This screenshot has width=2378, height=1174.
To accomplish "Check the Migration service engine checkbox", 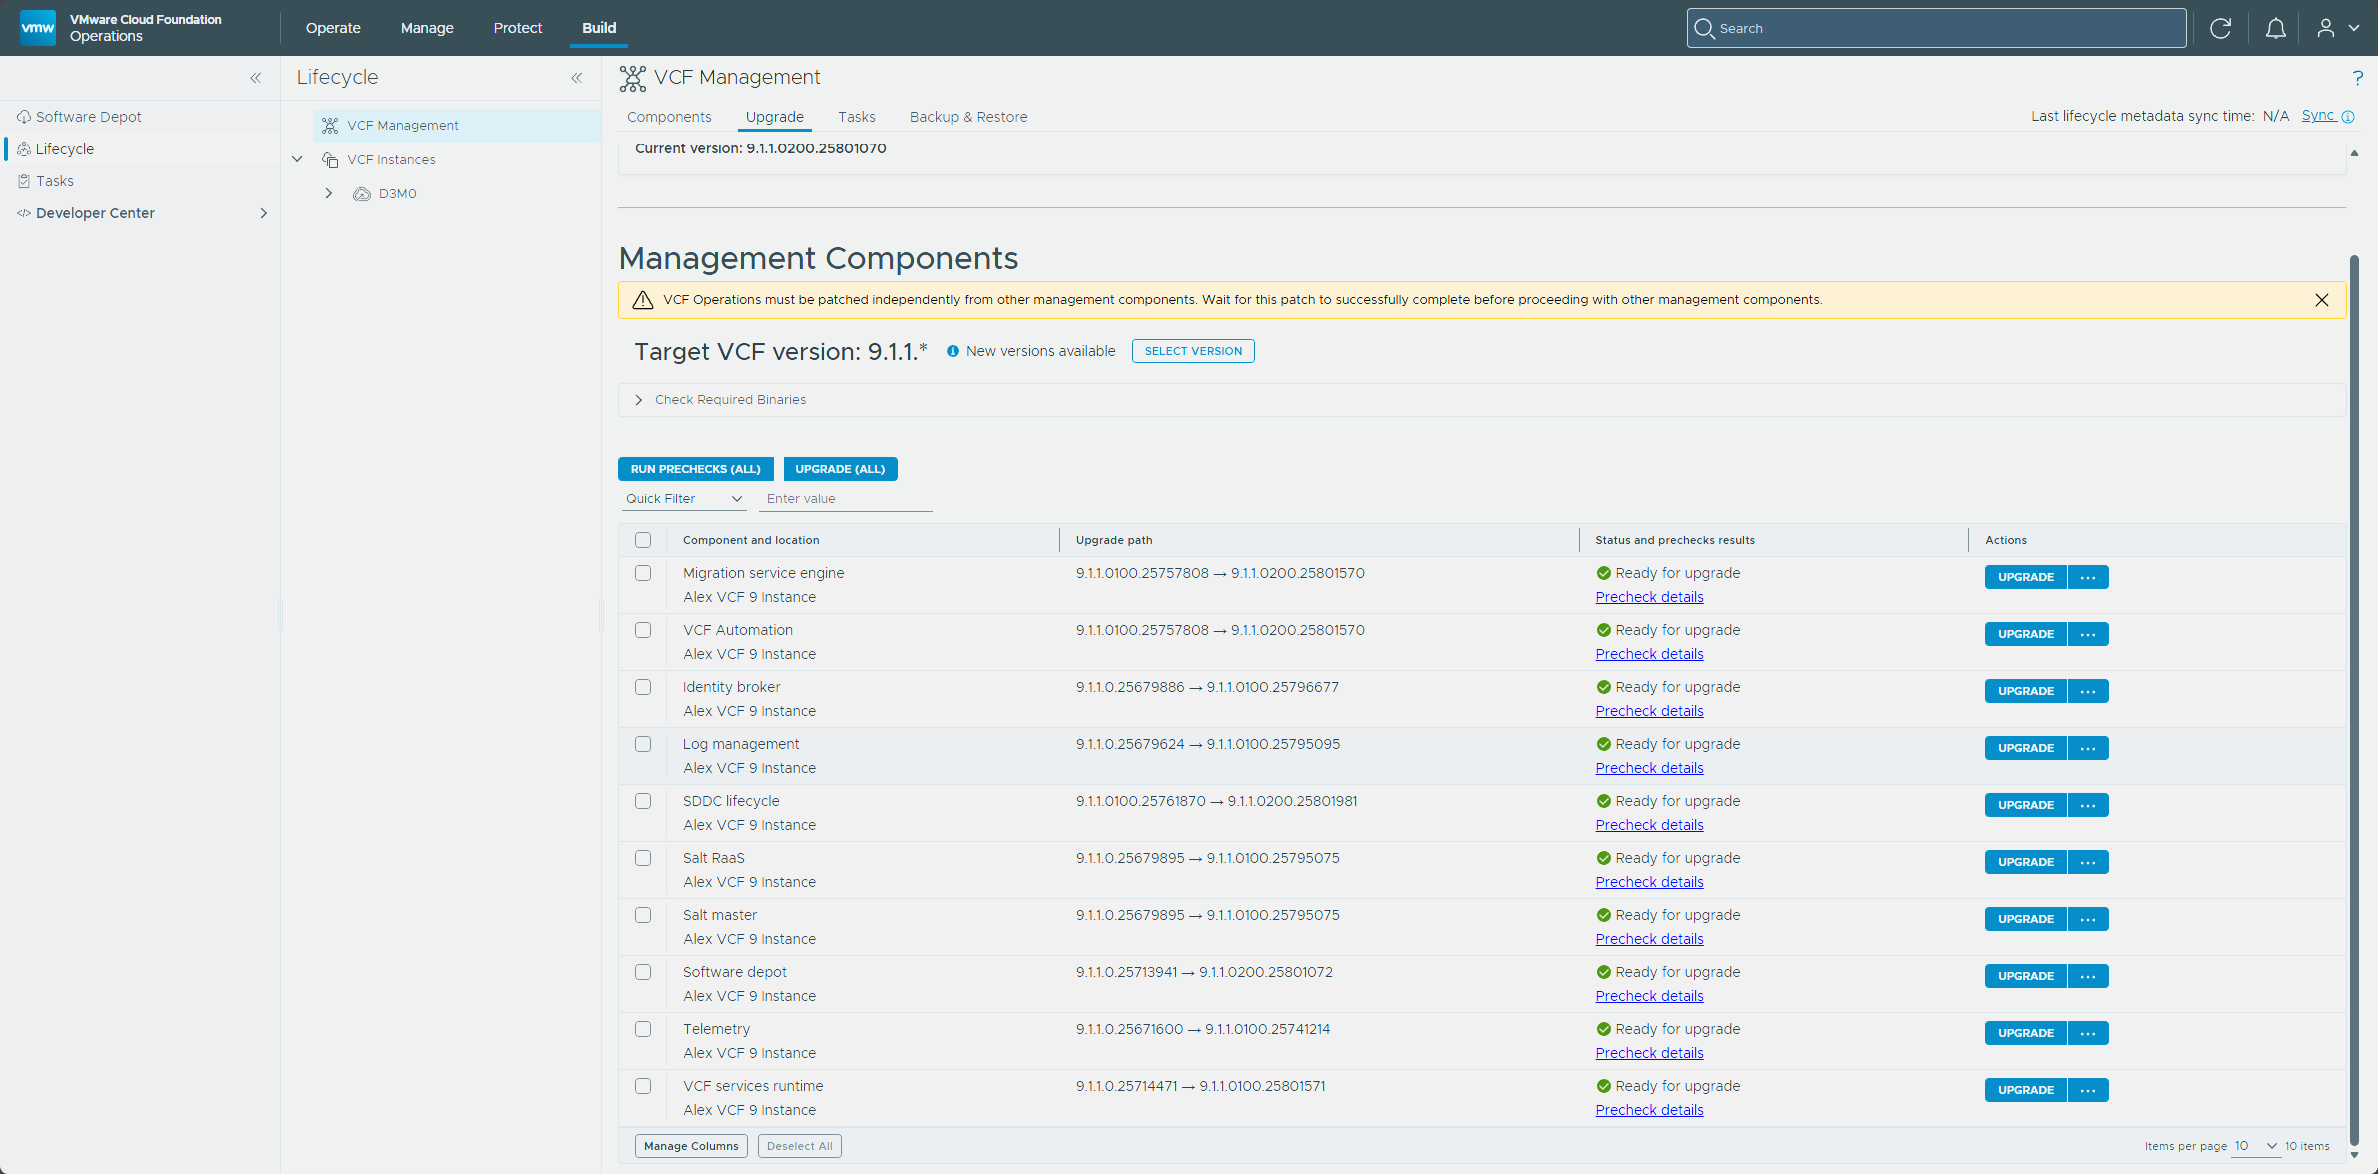I will pyautogui.click(x=643, y=573).
